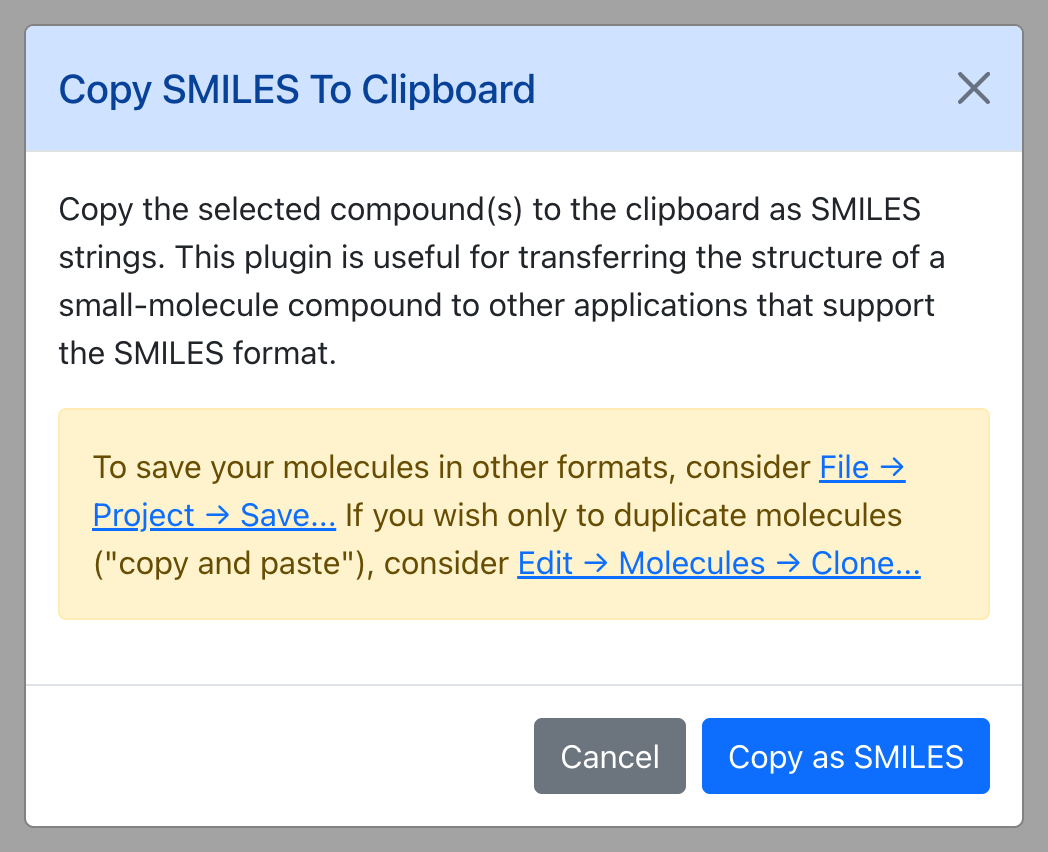The width and height of the screenshot is (1048, 852).
Task: Click the Cancel button
Action: tap(610, 756)
